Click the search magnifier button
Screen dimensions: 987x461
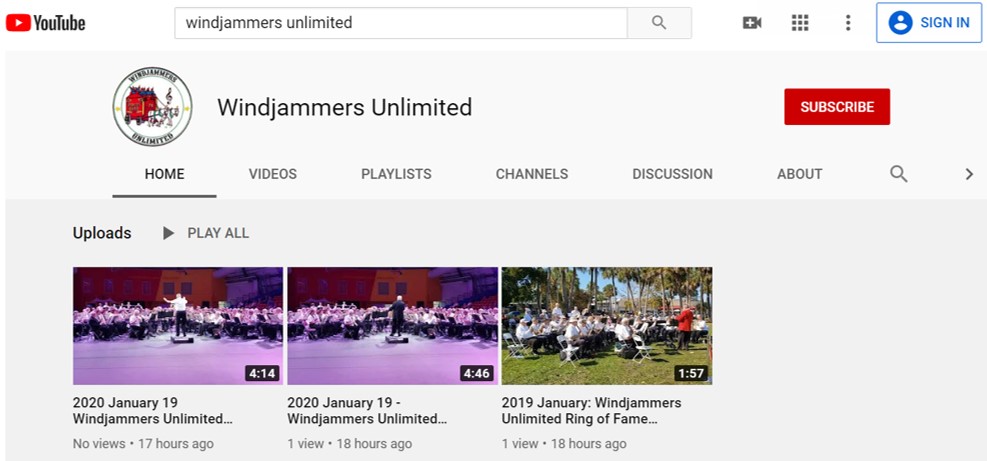click(x=659, y=23)
